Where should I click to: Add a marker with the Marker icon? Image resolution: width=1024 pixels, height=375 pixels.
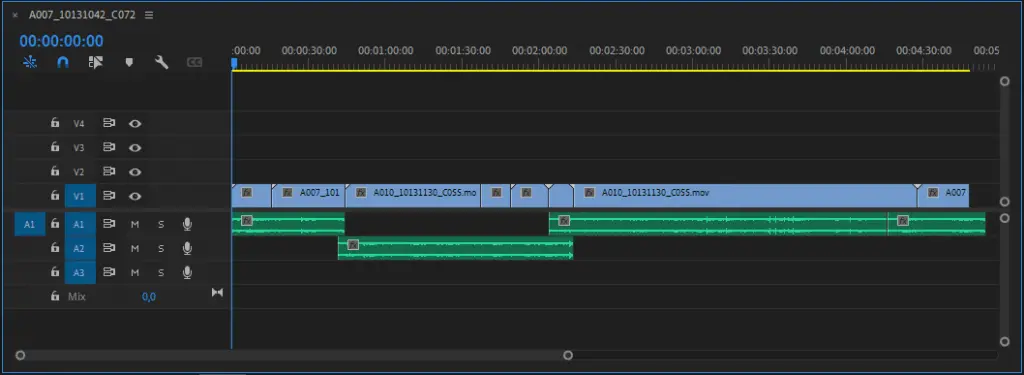pos(129,62)
